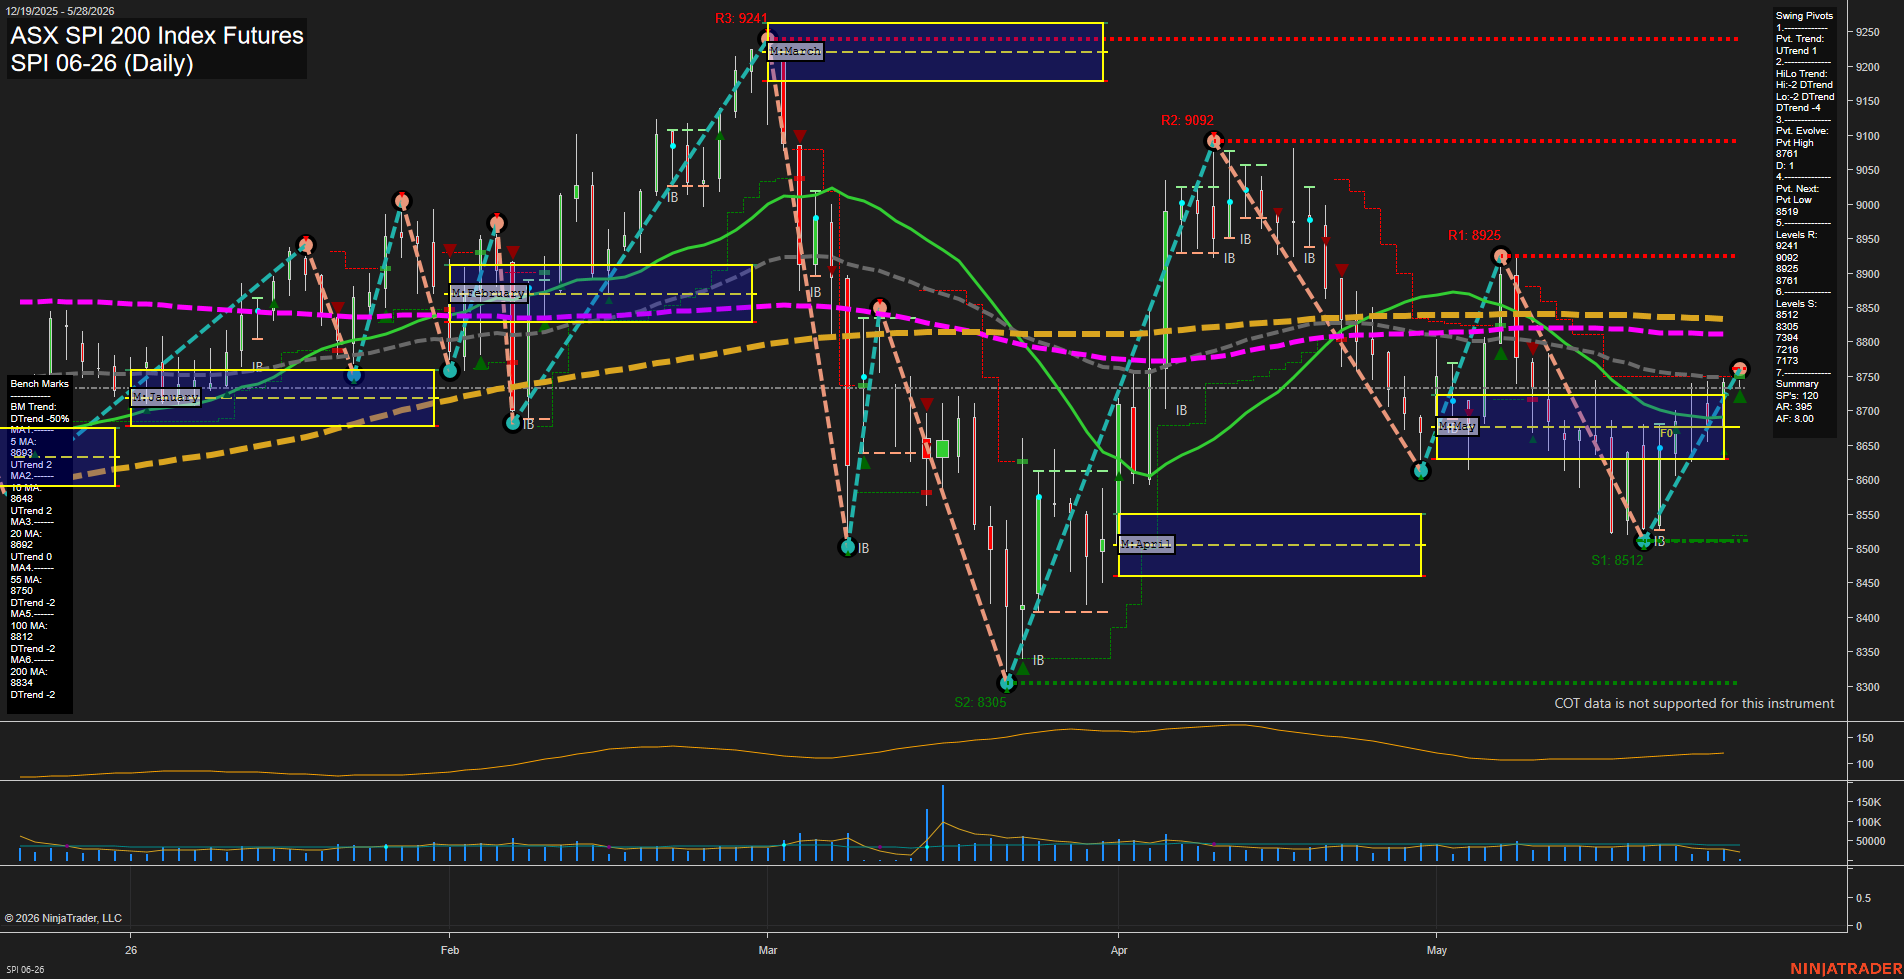Select the M:April monthly range label
Viewport: 1904px width, 979px height.
click(1146, 544)
